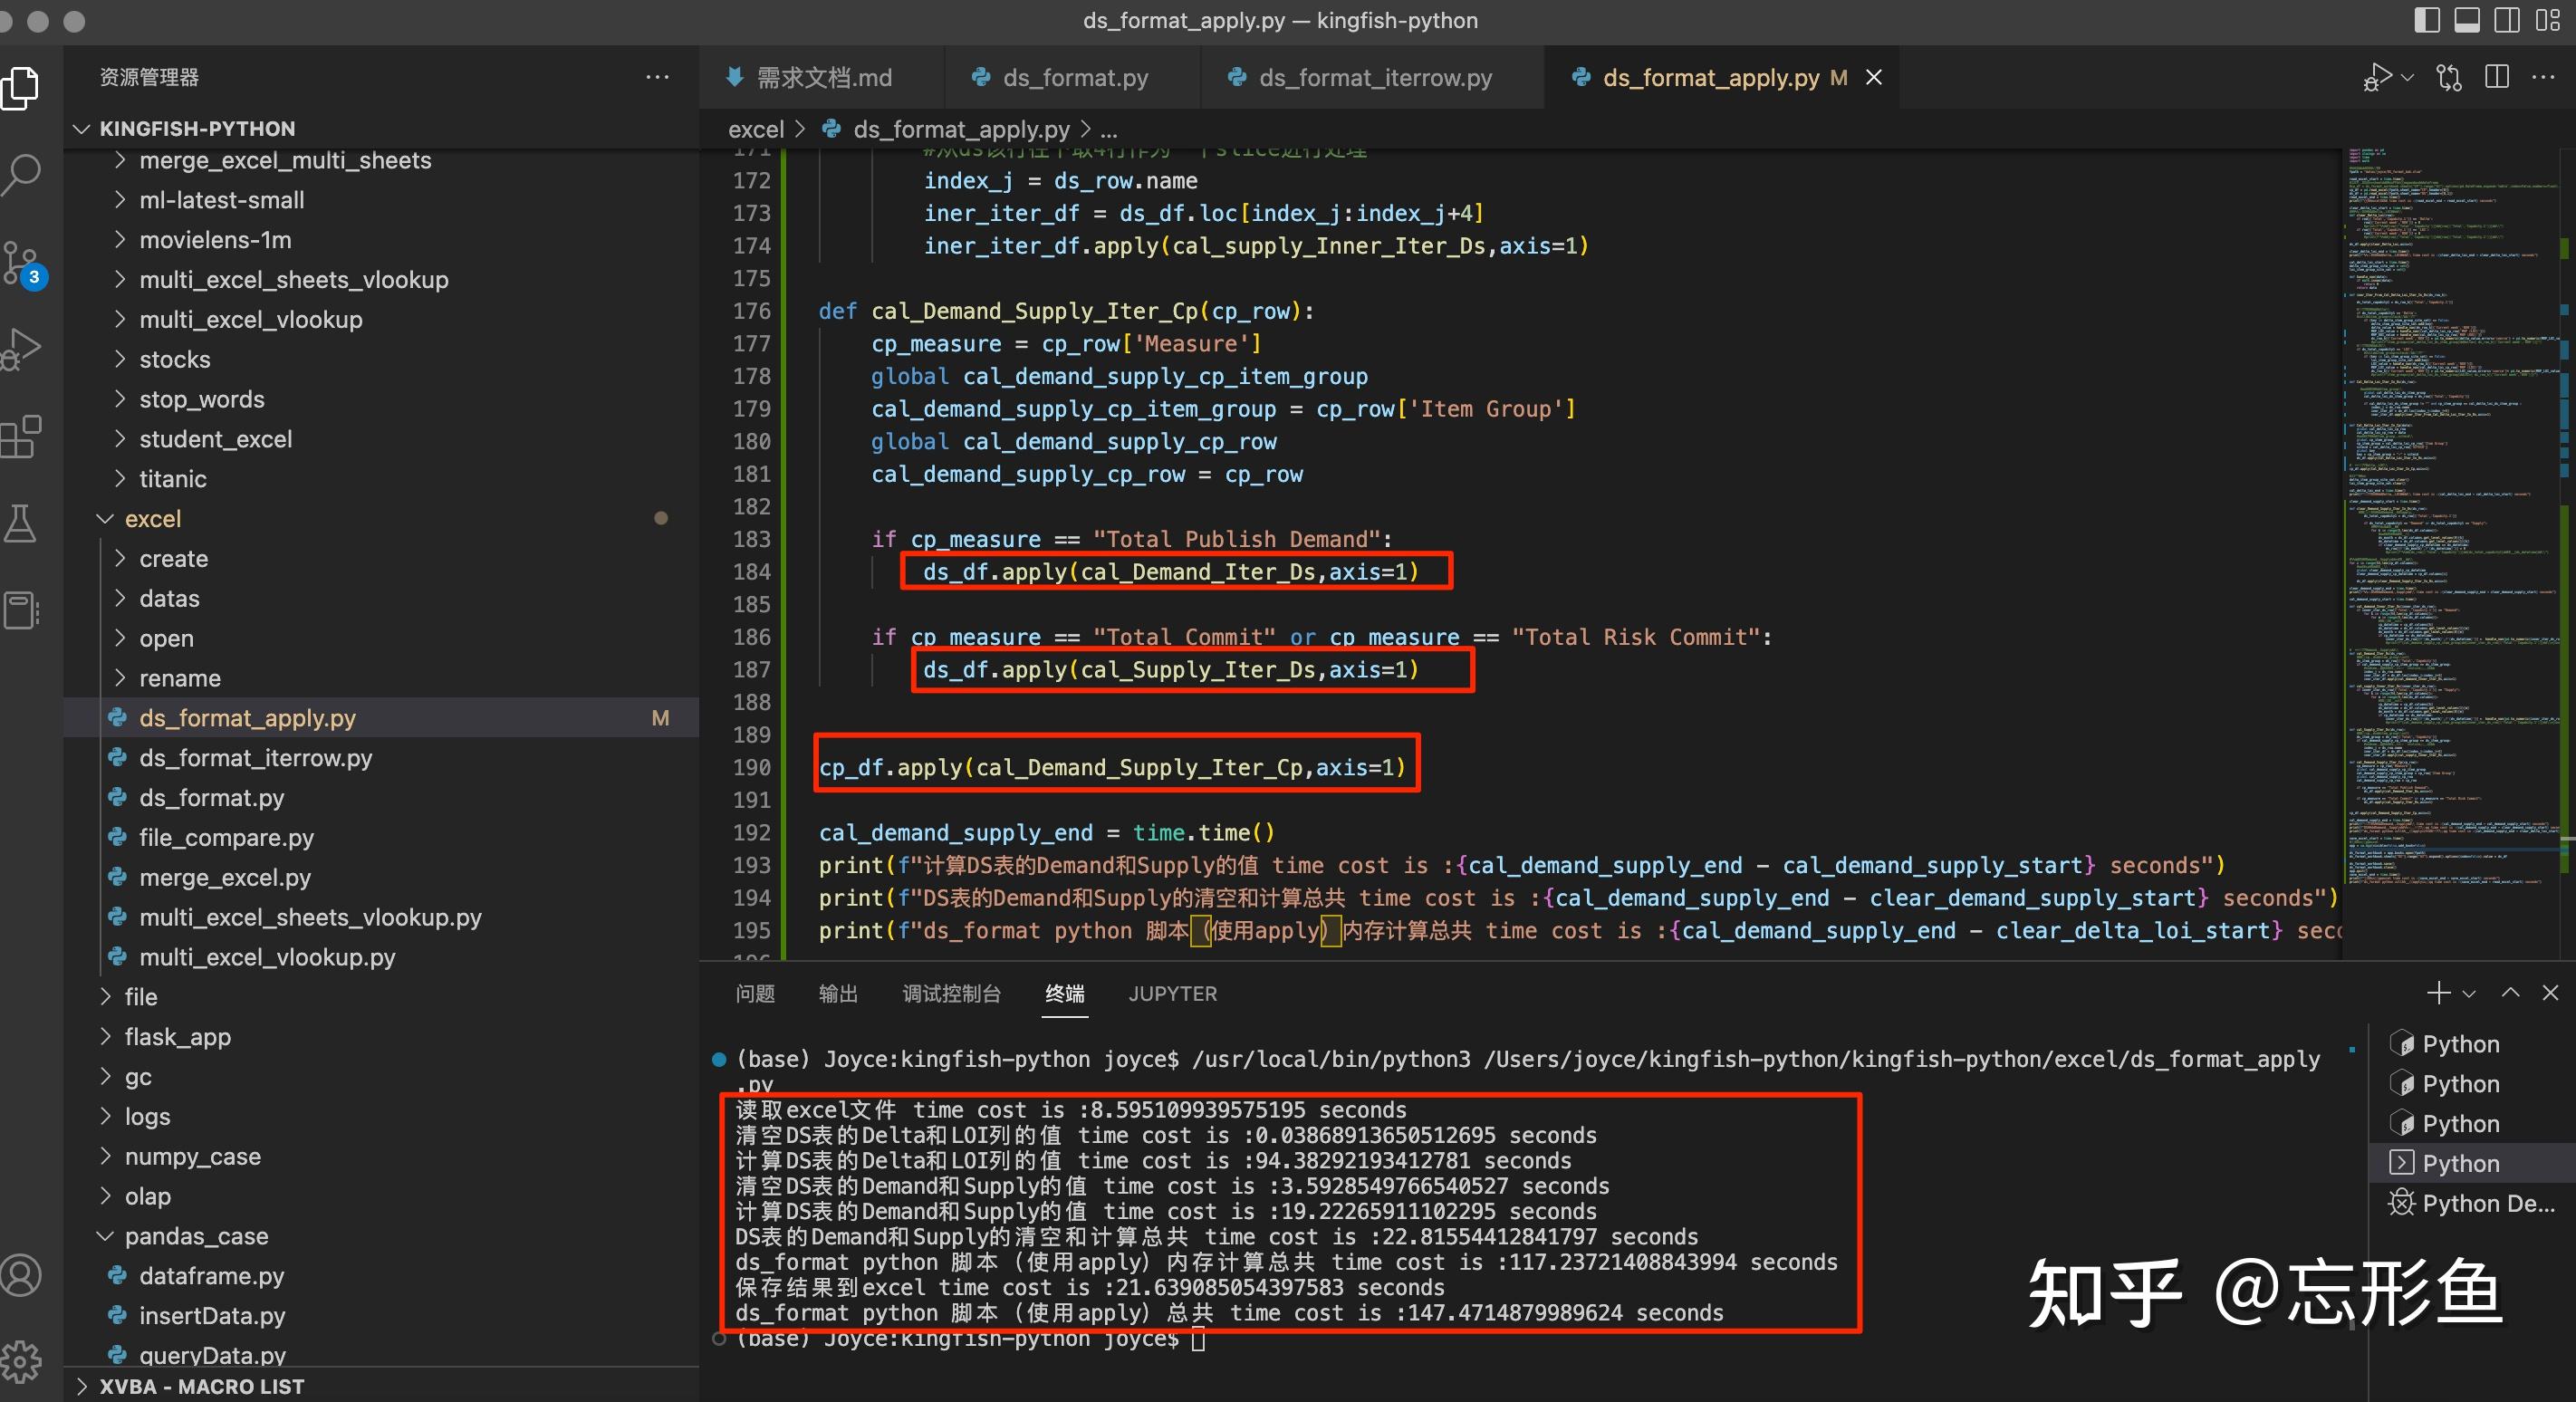Open the Run and Debug view
Viewport: 2576px width, 1402px height.
(x=22, y=348)
